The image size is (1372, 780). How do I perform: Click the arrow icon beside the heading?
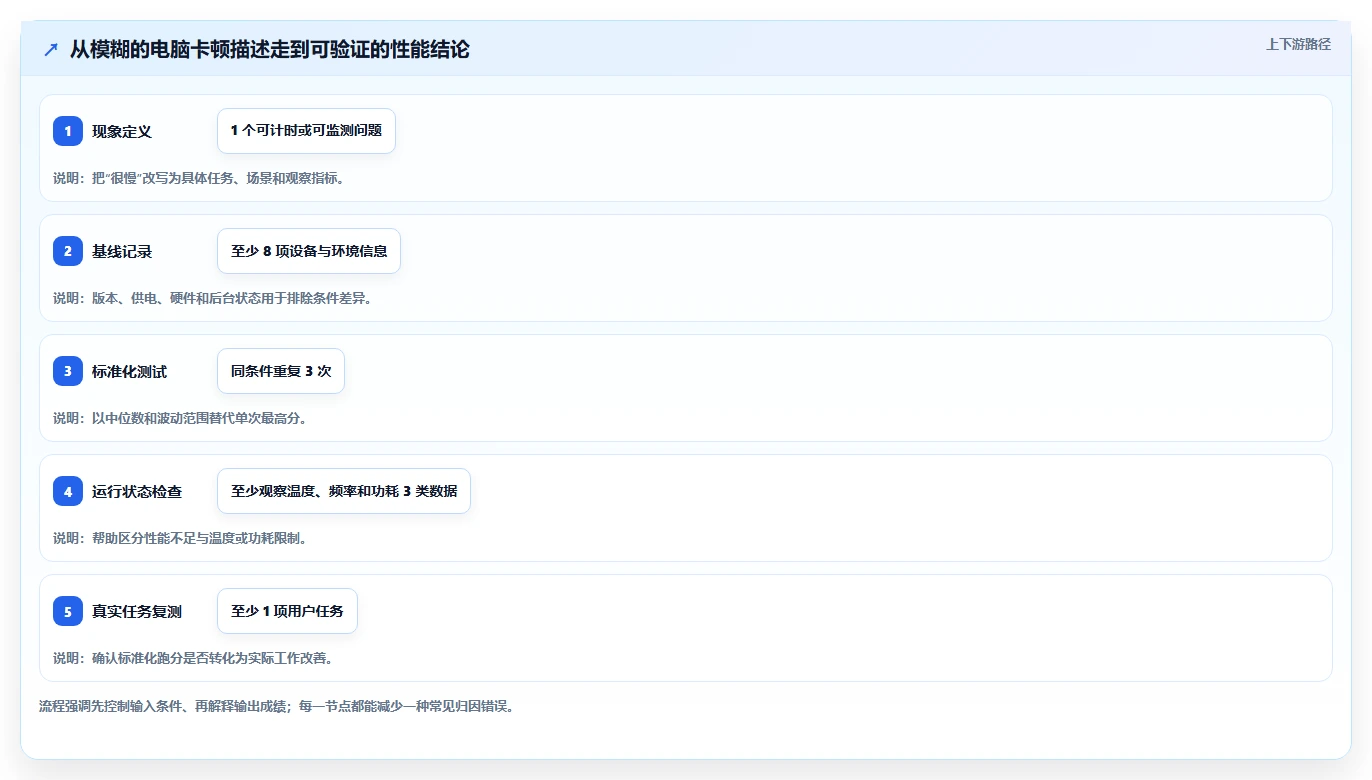coord(51,49)
